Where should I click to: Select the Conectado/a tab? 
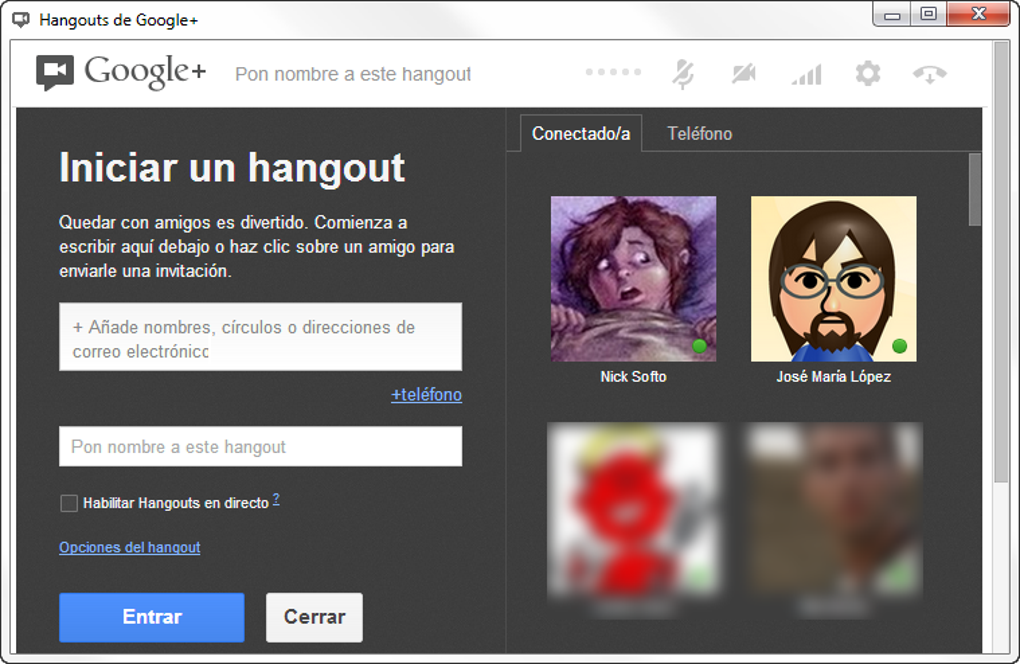[x=581, y=133]
